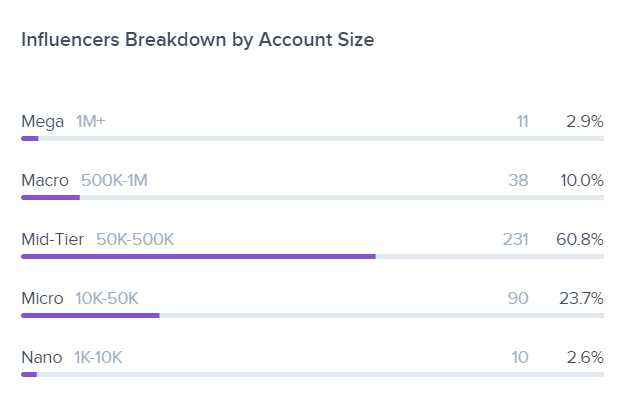This screenshot has width=644, height=409.
Task: Click the 60.8% percentage value
Action: tap(580, 240)
